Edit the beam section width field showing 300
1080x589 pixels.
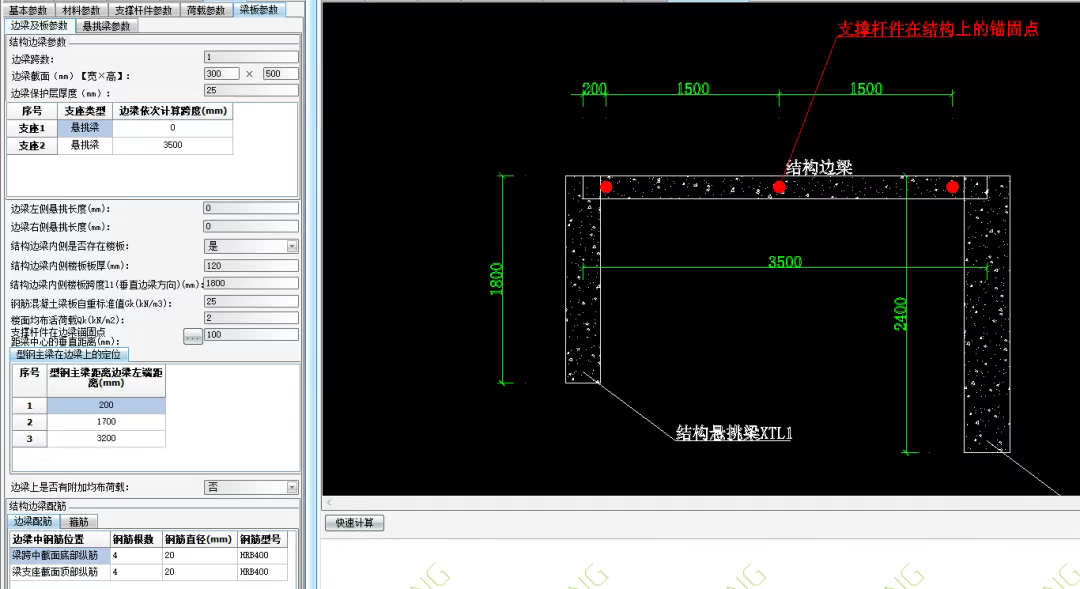(222, 74)
